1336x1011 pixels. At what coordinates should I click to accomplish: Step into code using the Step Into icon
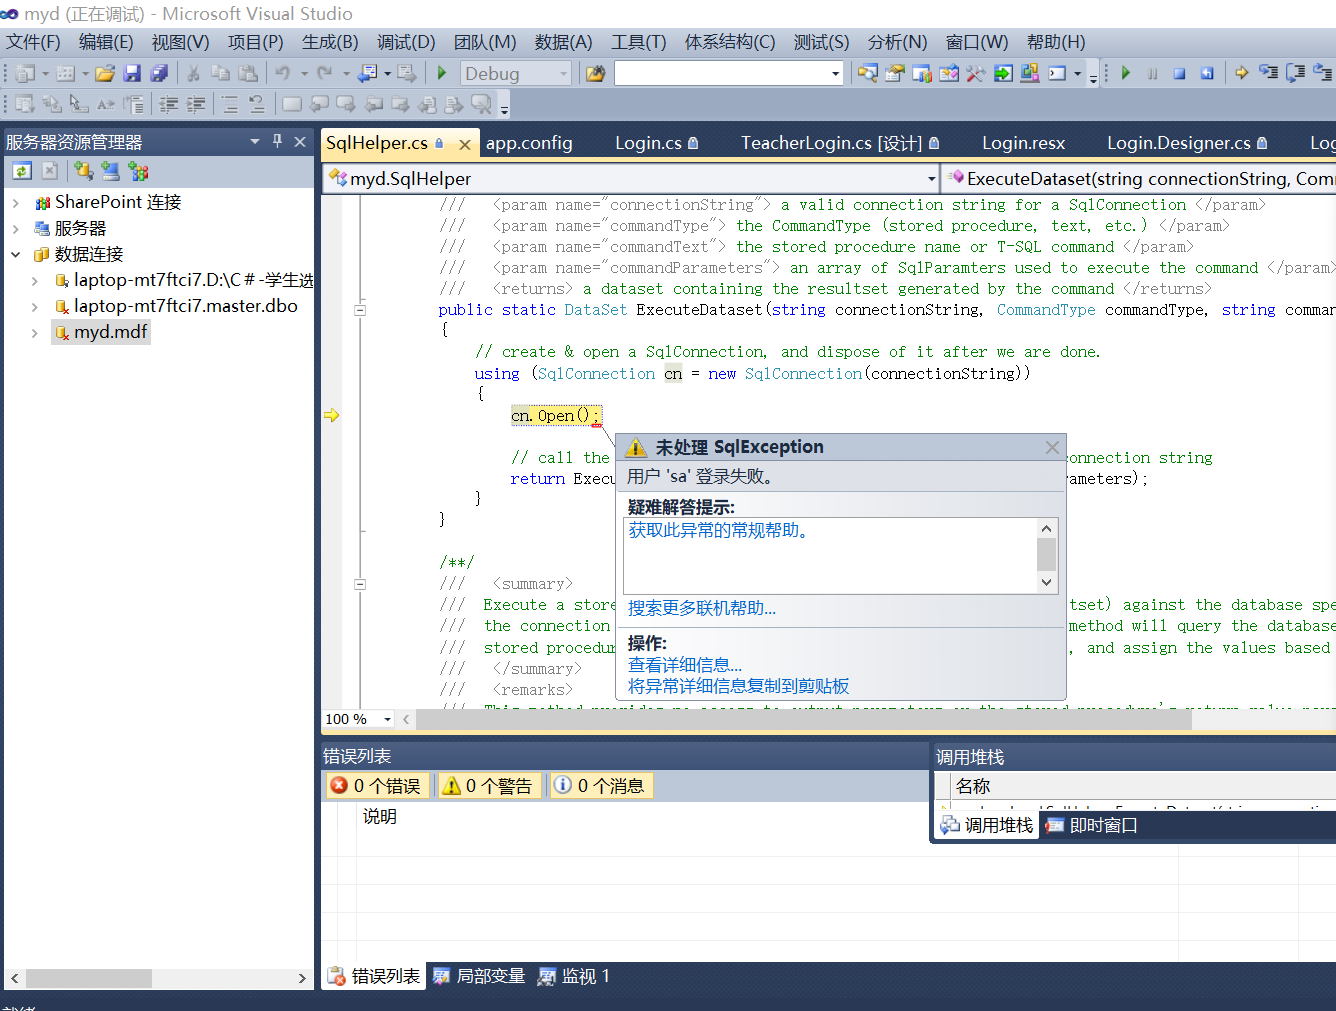point(1268,73)
